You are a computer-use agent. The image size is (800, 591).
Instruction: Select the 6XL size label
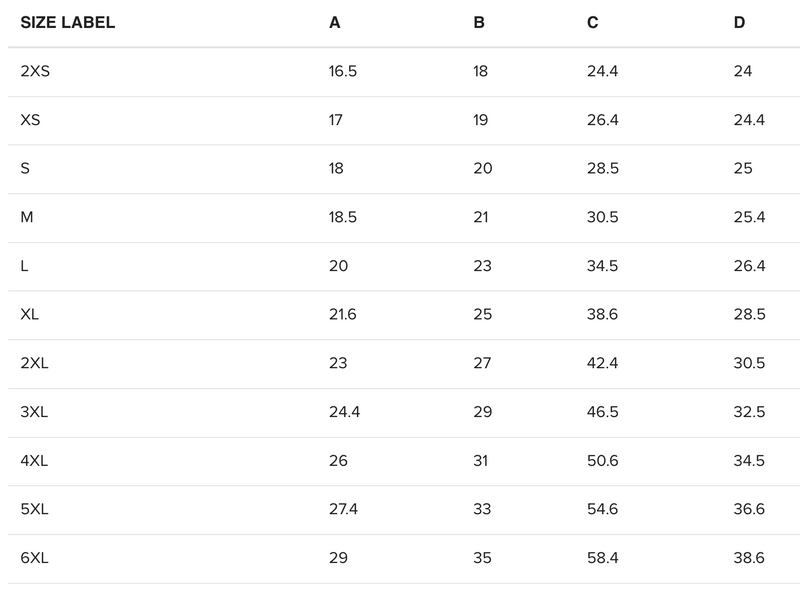[x=34, y=558]
